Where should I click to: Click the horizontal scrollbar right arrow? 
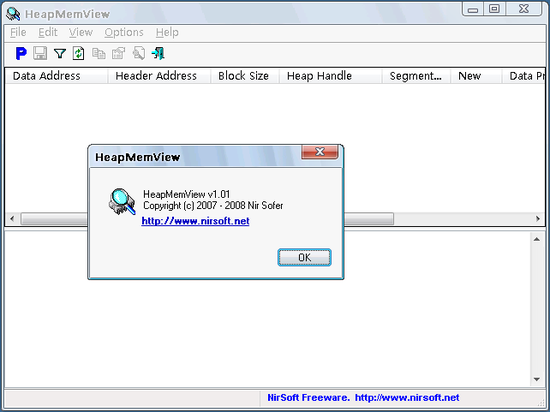click(x=538, y=219)
